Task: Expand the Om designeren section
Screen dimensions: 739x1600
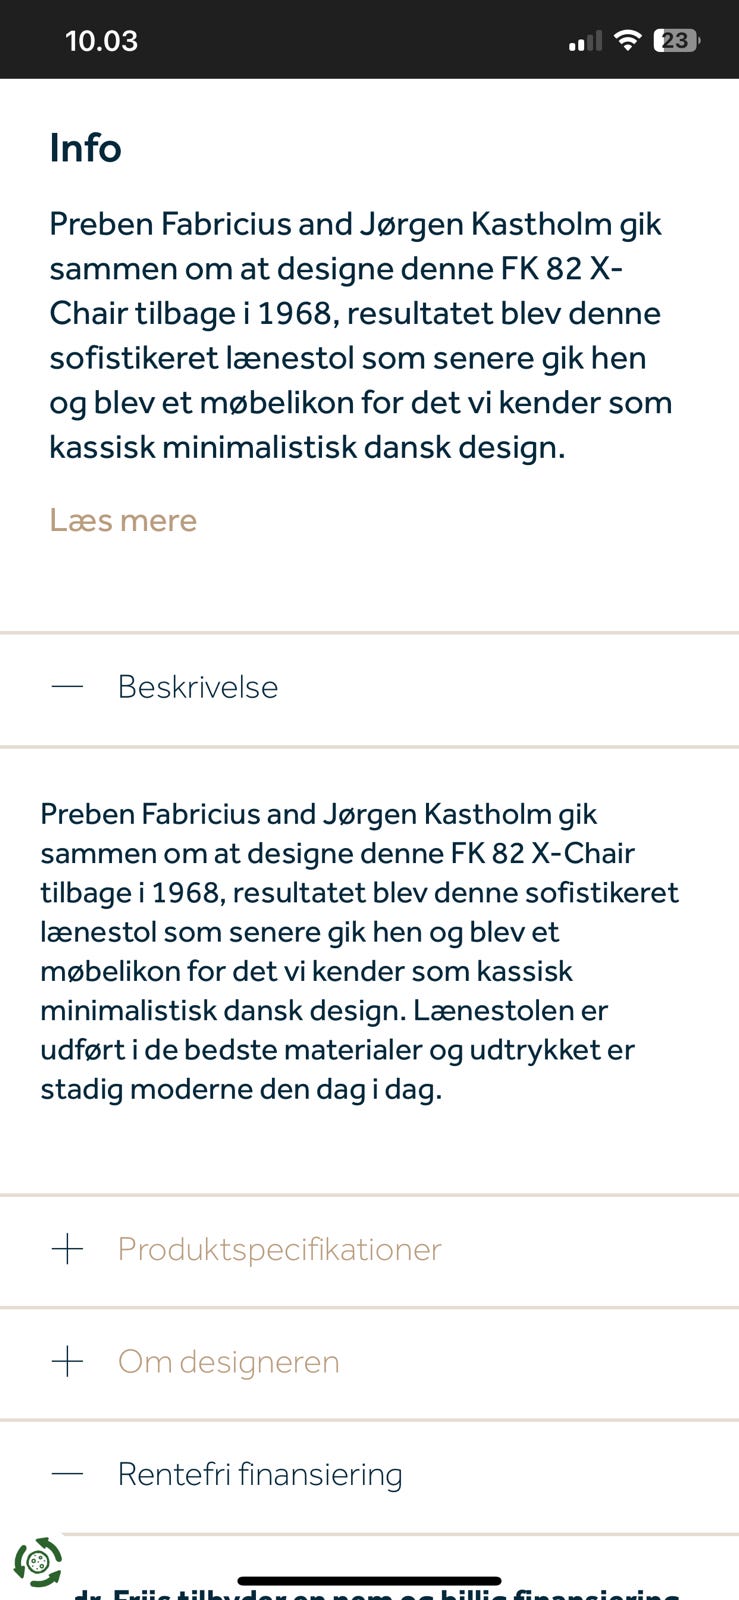Action: [228, 1361]
